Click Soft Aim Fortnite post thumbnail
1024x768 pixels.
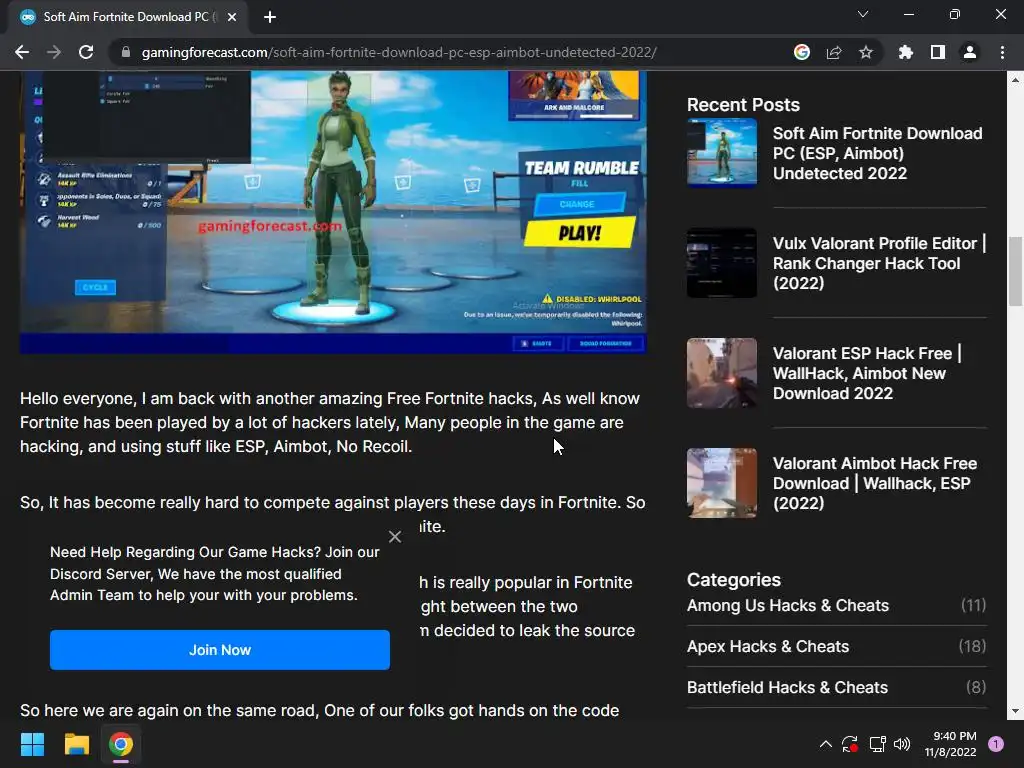[722, 153]
